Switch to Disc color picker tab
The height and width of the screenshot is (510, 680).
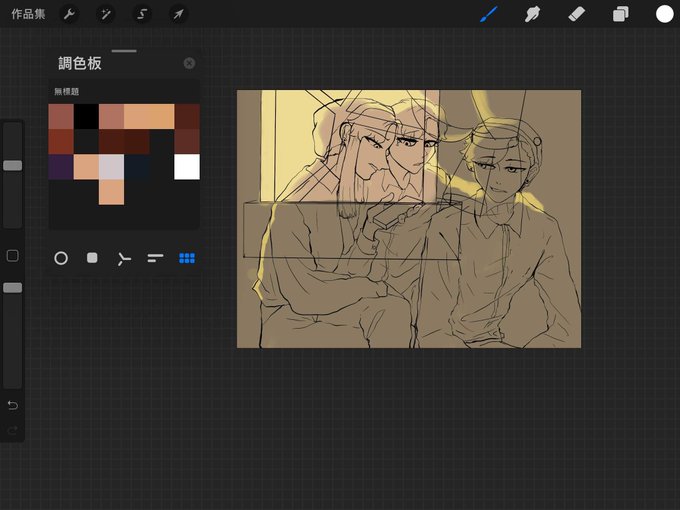click(x=61, y=258)
